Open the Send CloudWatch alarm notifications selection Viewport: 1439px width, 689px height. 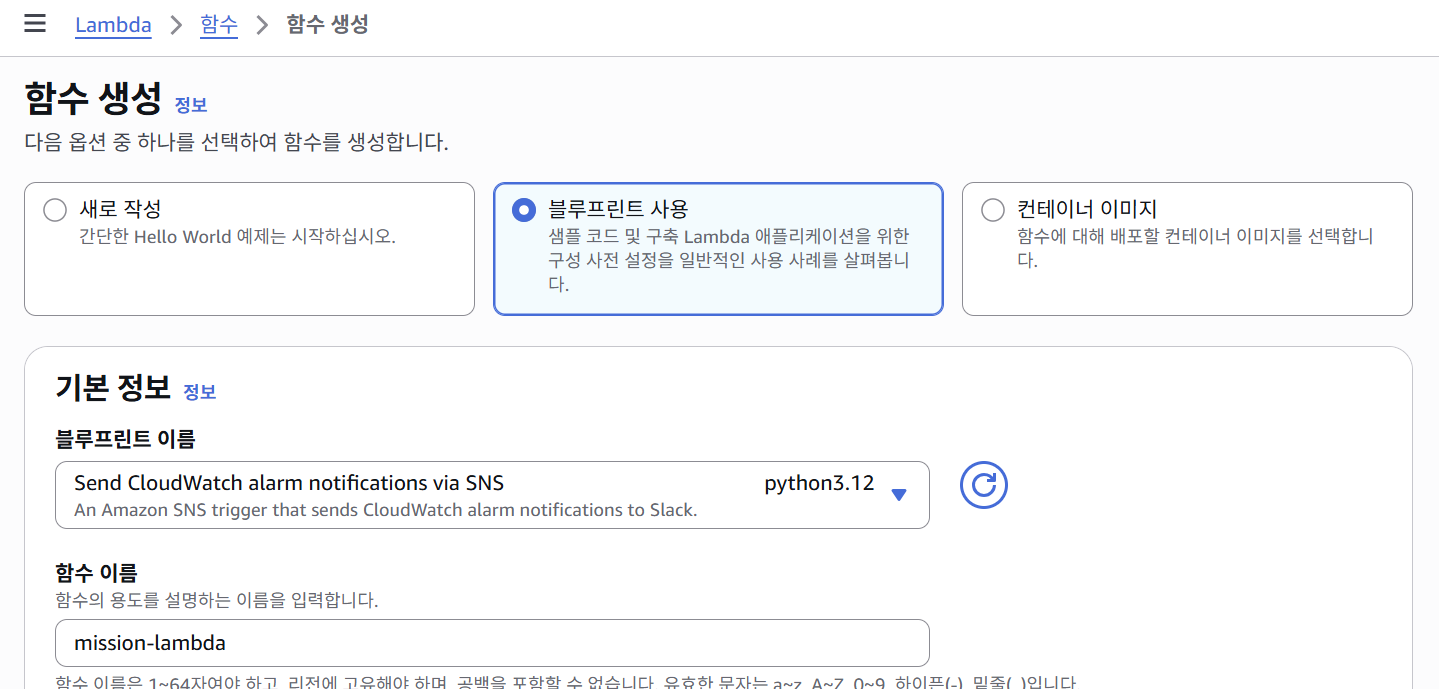click(x=289, y=484)
